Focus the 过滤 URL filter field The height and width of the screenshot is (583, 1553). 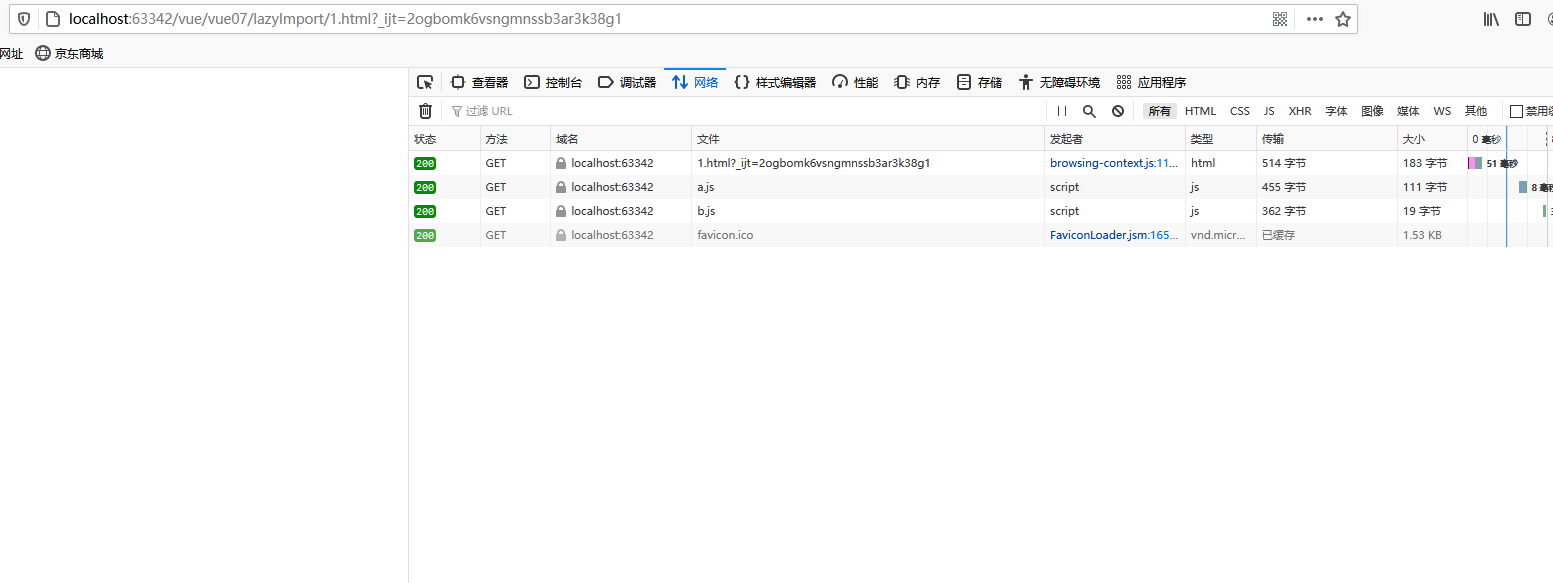pyautogui.click(x=745, y=111)
